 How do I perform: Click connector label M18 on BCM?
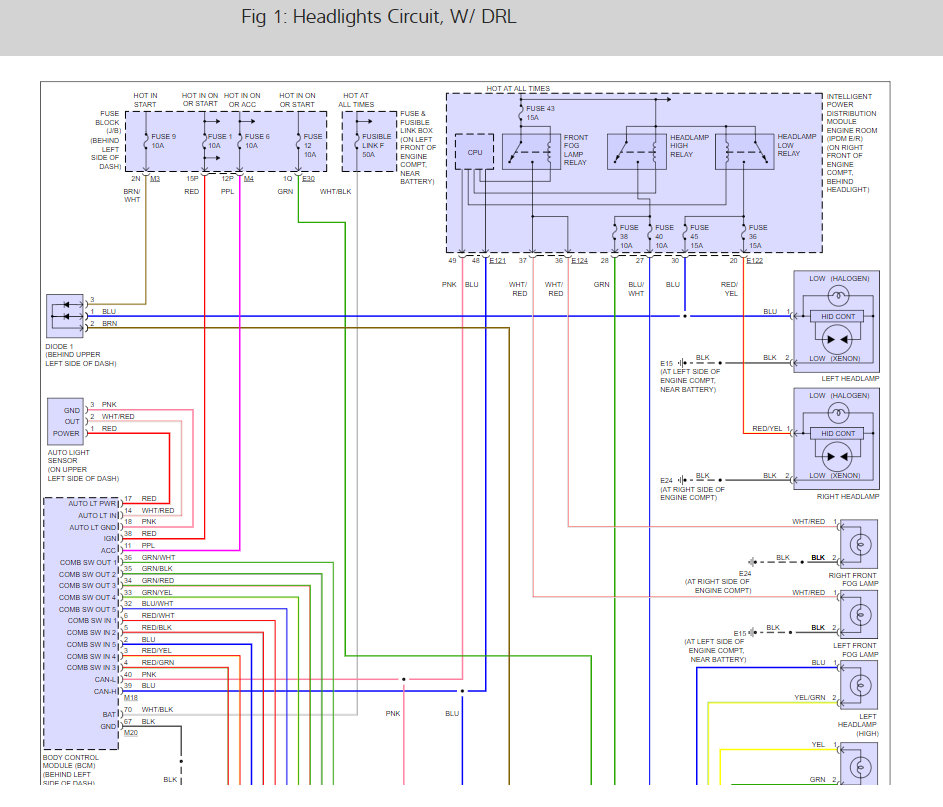coord(131,698)
